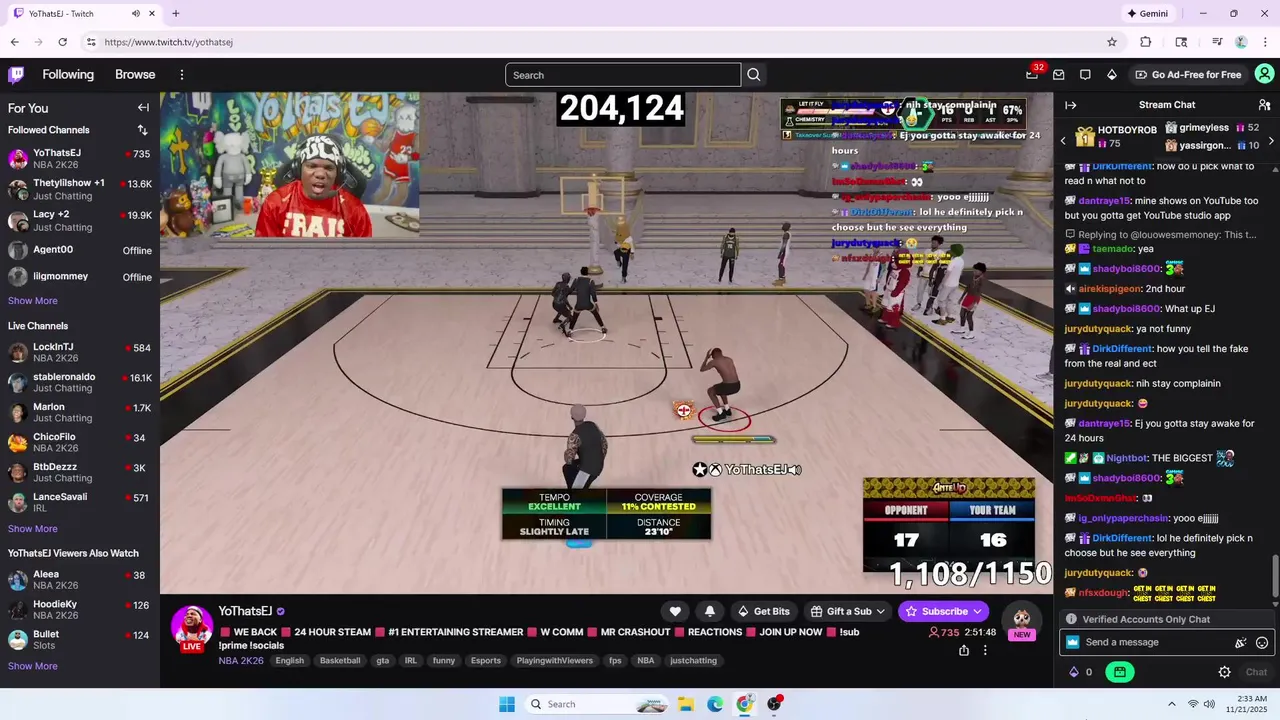Click the PlayingwithViewers tag

click(x=555, y=661)
